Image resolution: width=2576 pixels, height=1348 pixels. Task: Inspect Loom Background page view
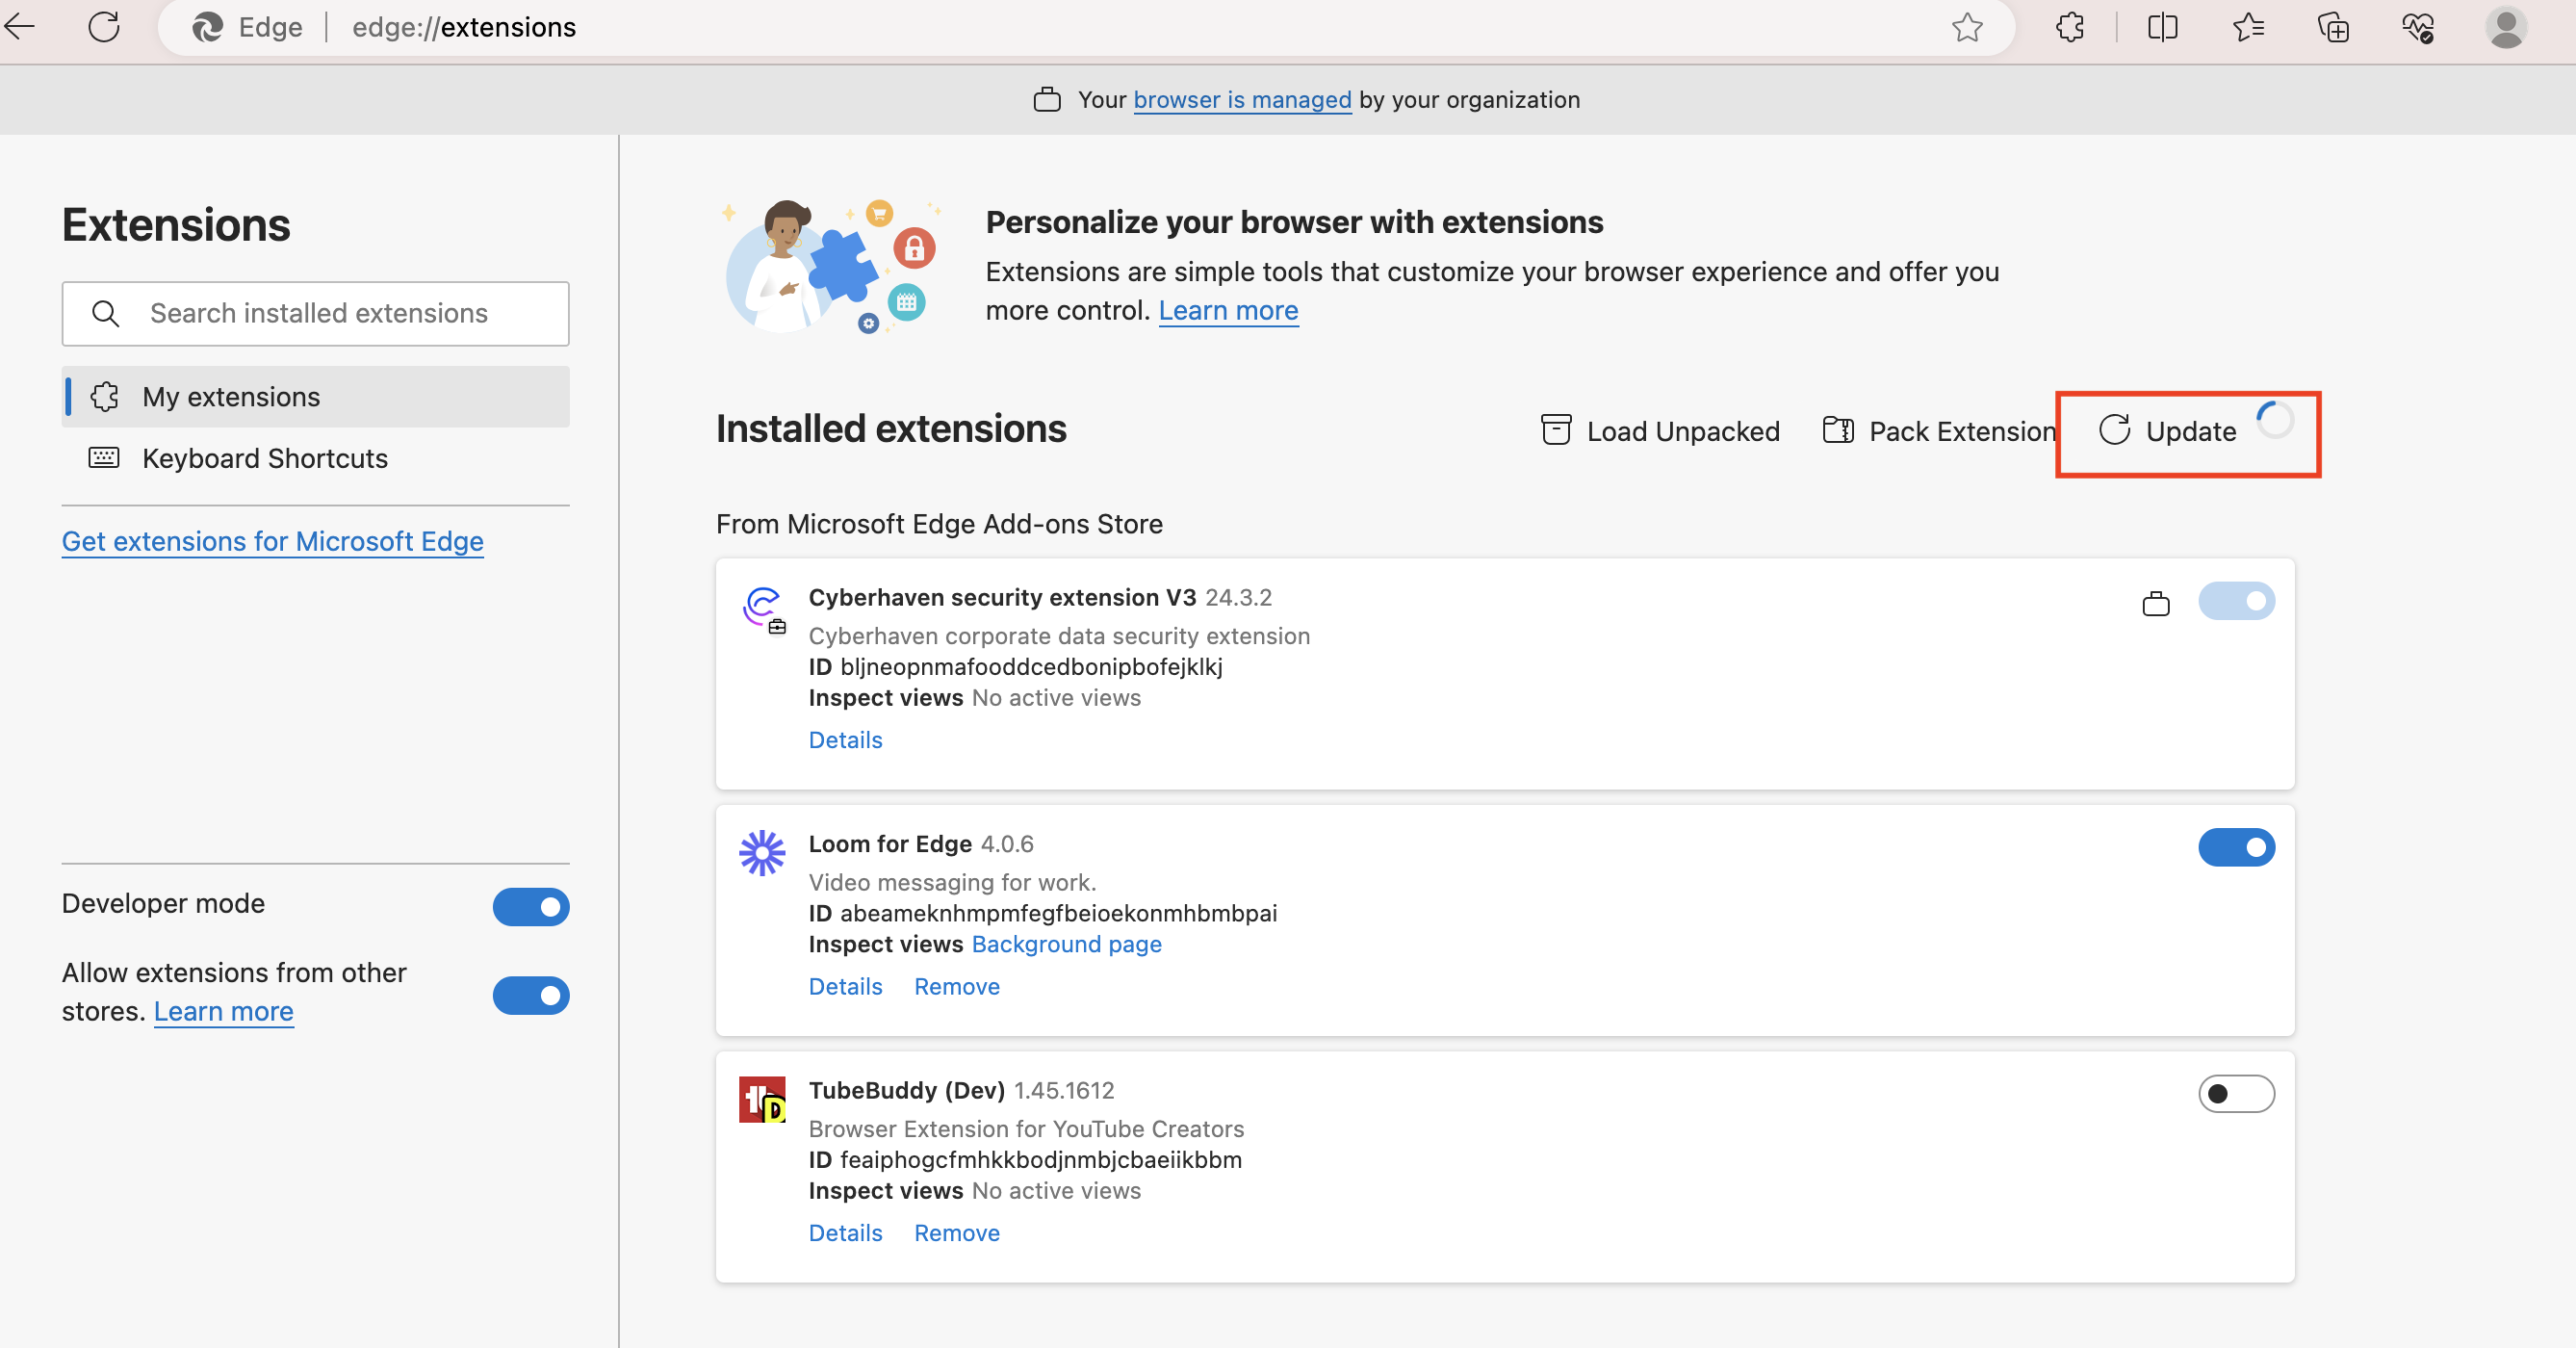pyautogui.click(x=1066, y=944)
